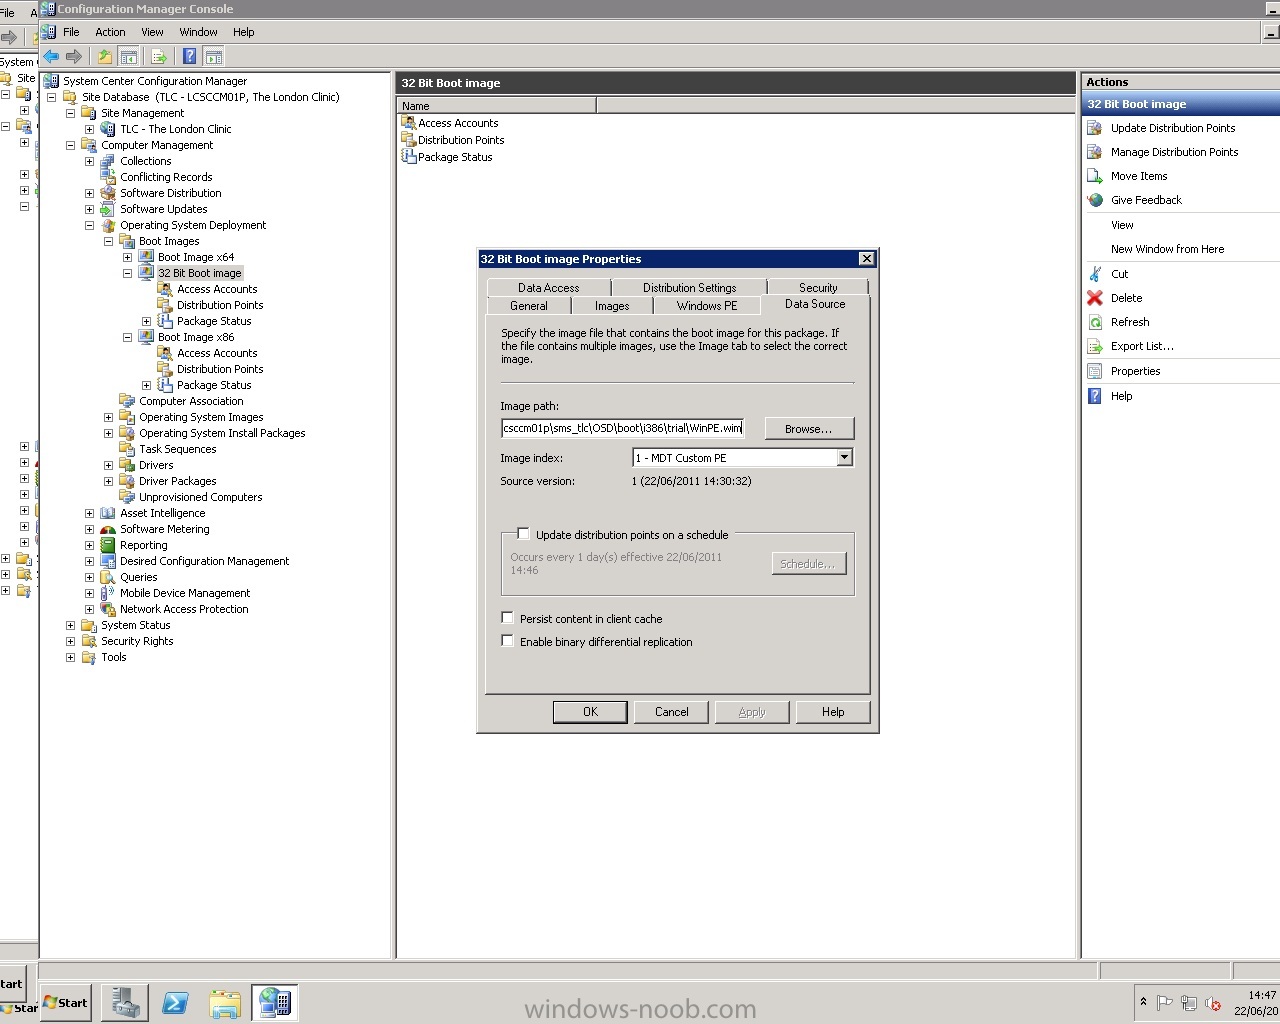This screenshot has width=1280, height=1024.
Task: Click the Name column header
Action: tap(497, 106)
